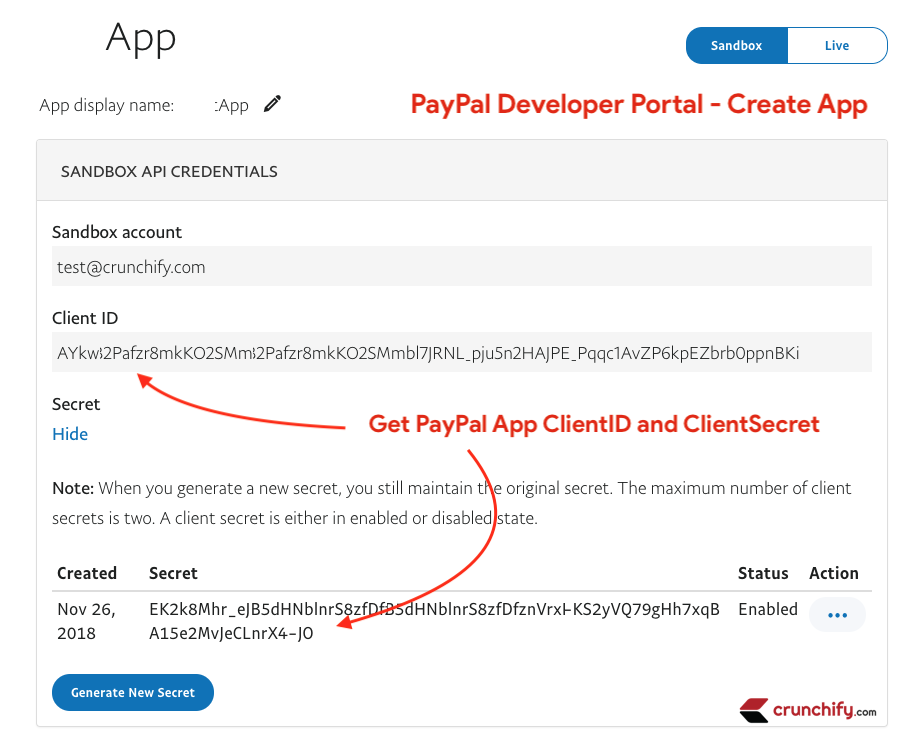Image resolution: width=912 pixels, height=737 pixels.
Task: Hide the client secret value
Action: point(69,434)
